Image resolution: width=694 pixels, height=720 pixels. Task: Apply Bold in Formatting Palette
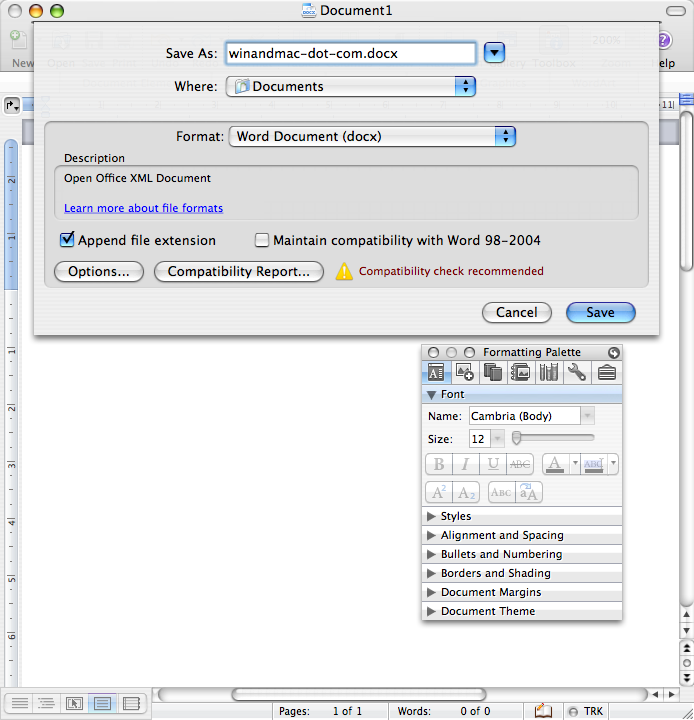[x=439, y=464]
